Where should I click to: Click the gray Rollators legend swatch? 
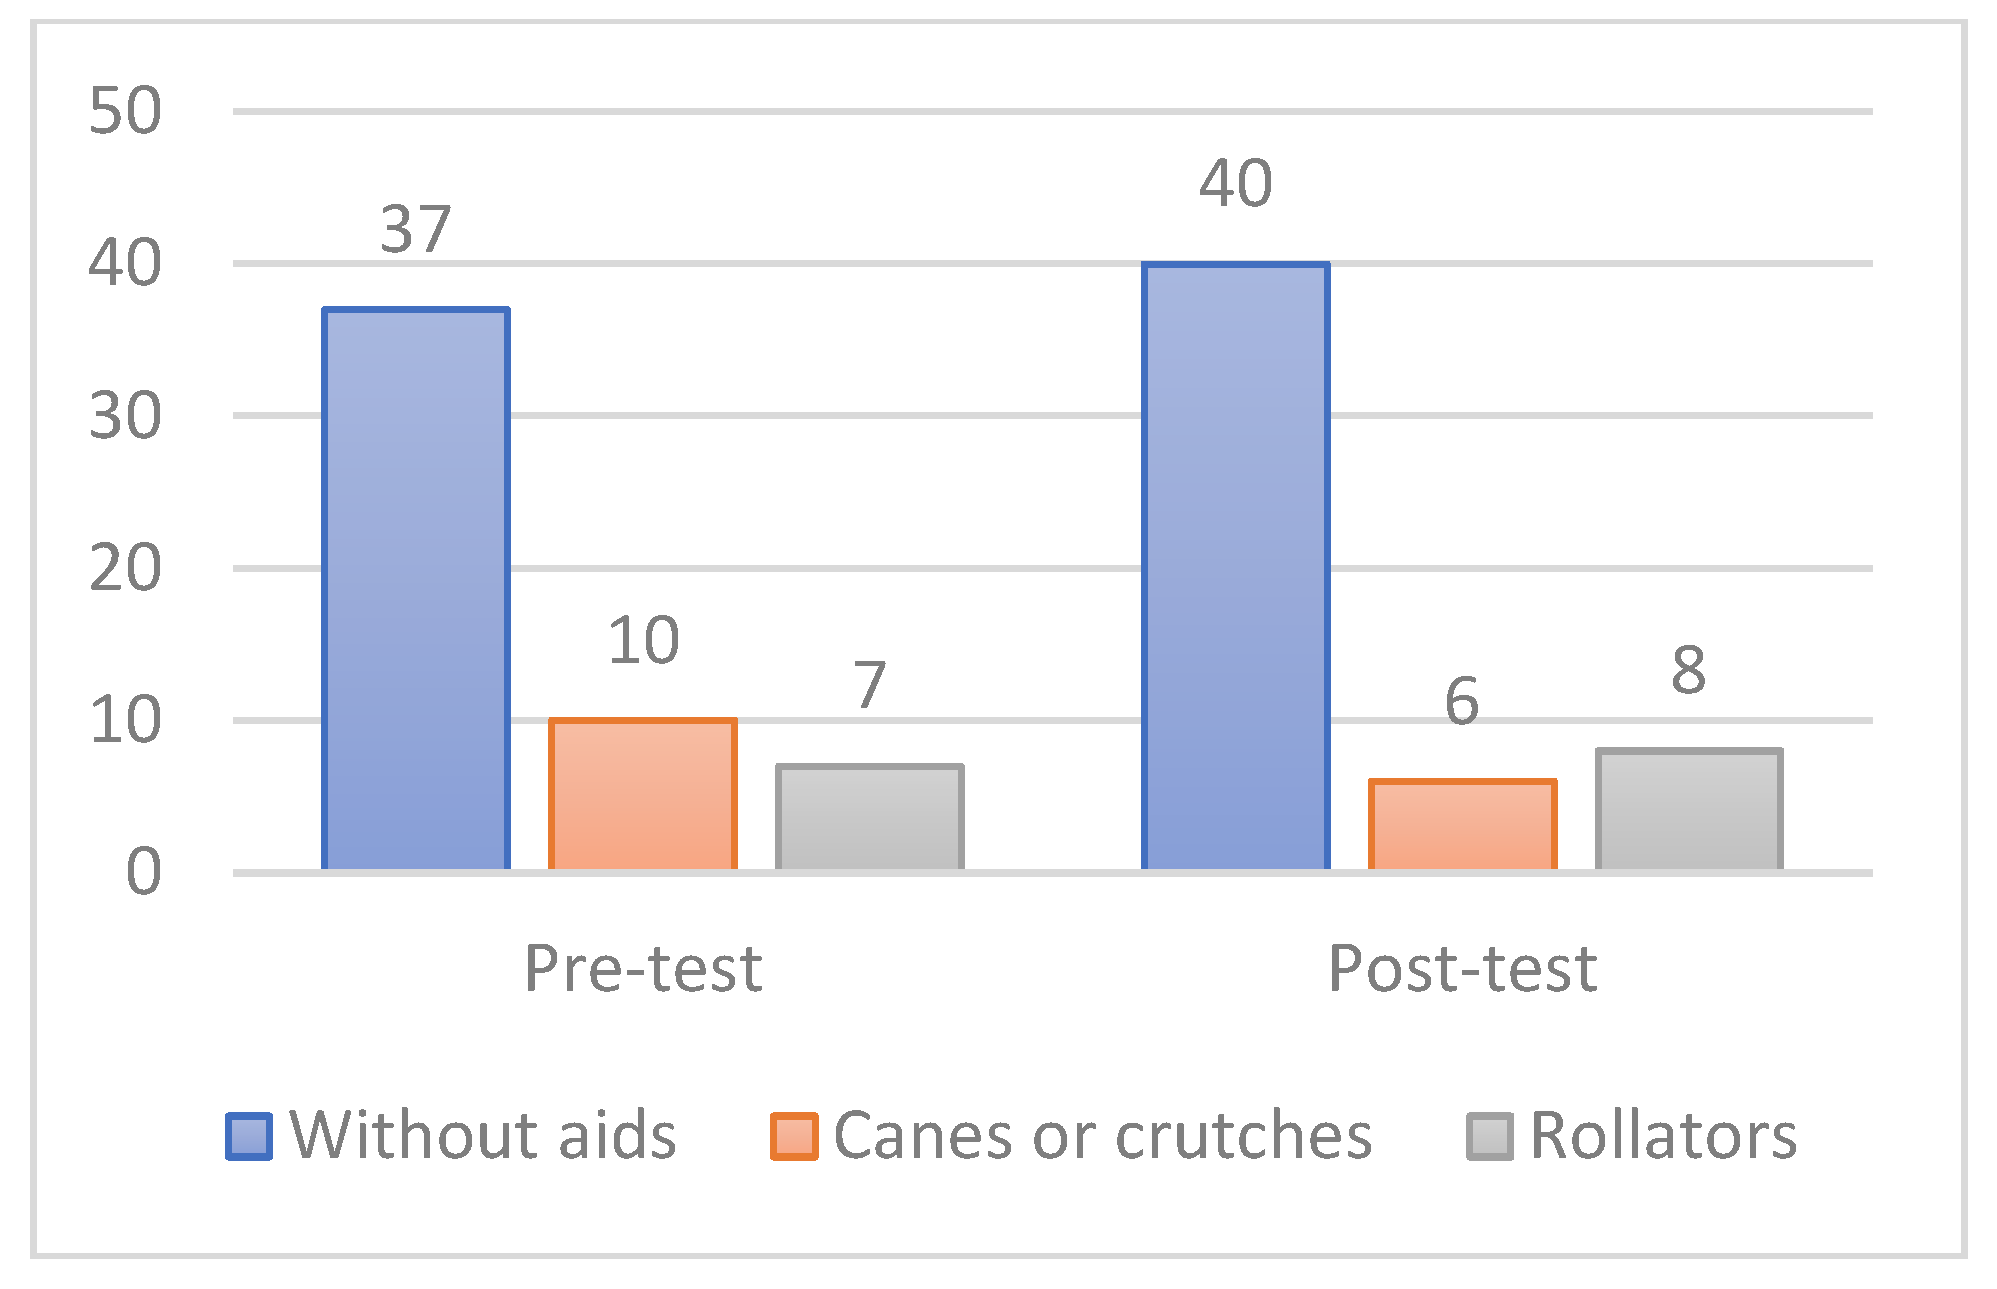1490,1136
